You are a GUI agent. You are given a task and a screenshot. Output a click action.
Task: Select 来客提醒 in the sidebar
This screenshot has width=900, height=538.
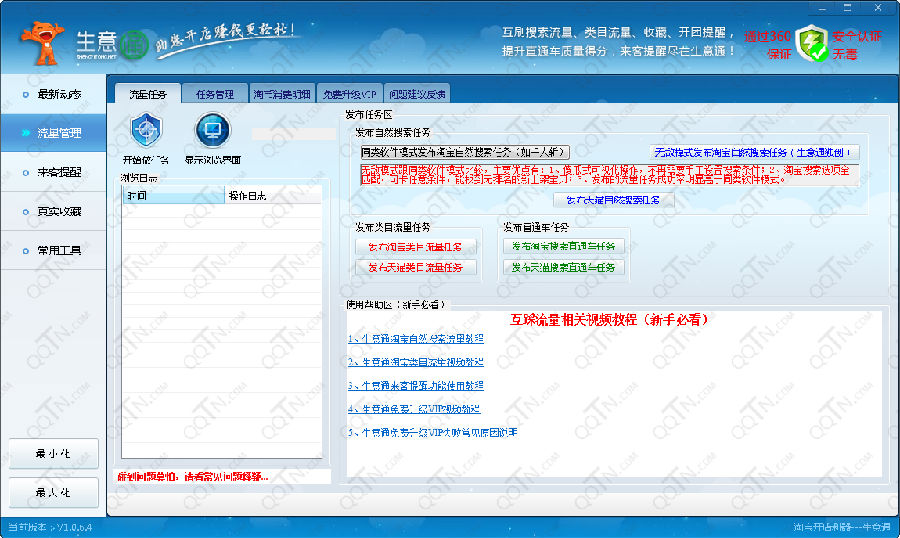pos(53,172)
